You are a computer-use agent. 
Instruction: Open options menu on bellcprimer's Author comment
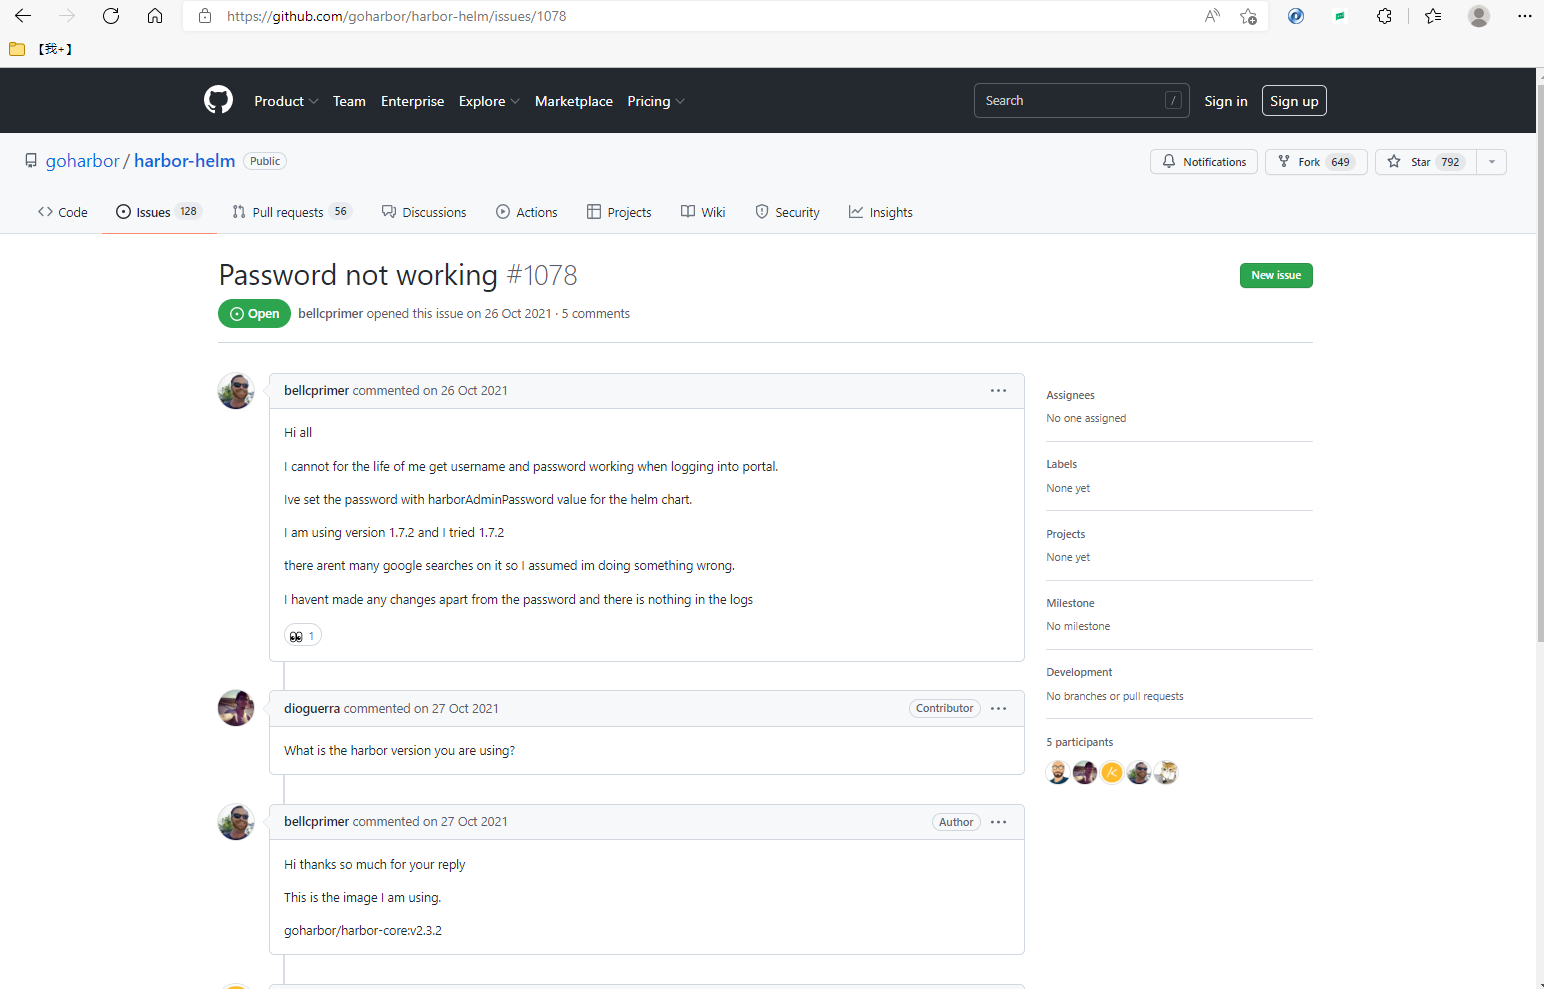click(998, 822)
